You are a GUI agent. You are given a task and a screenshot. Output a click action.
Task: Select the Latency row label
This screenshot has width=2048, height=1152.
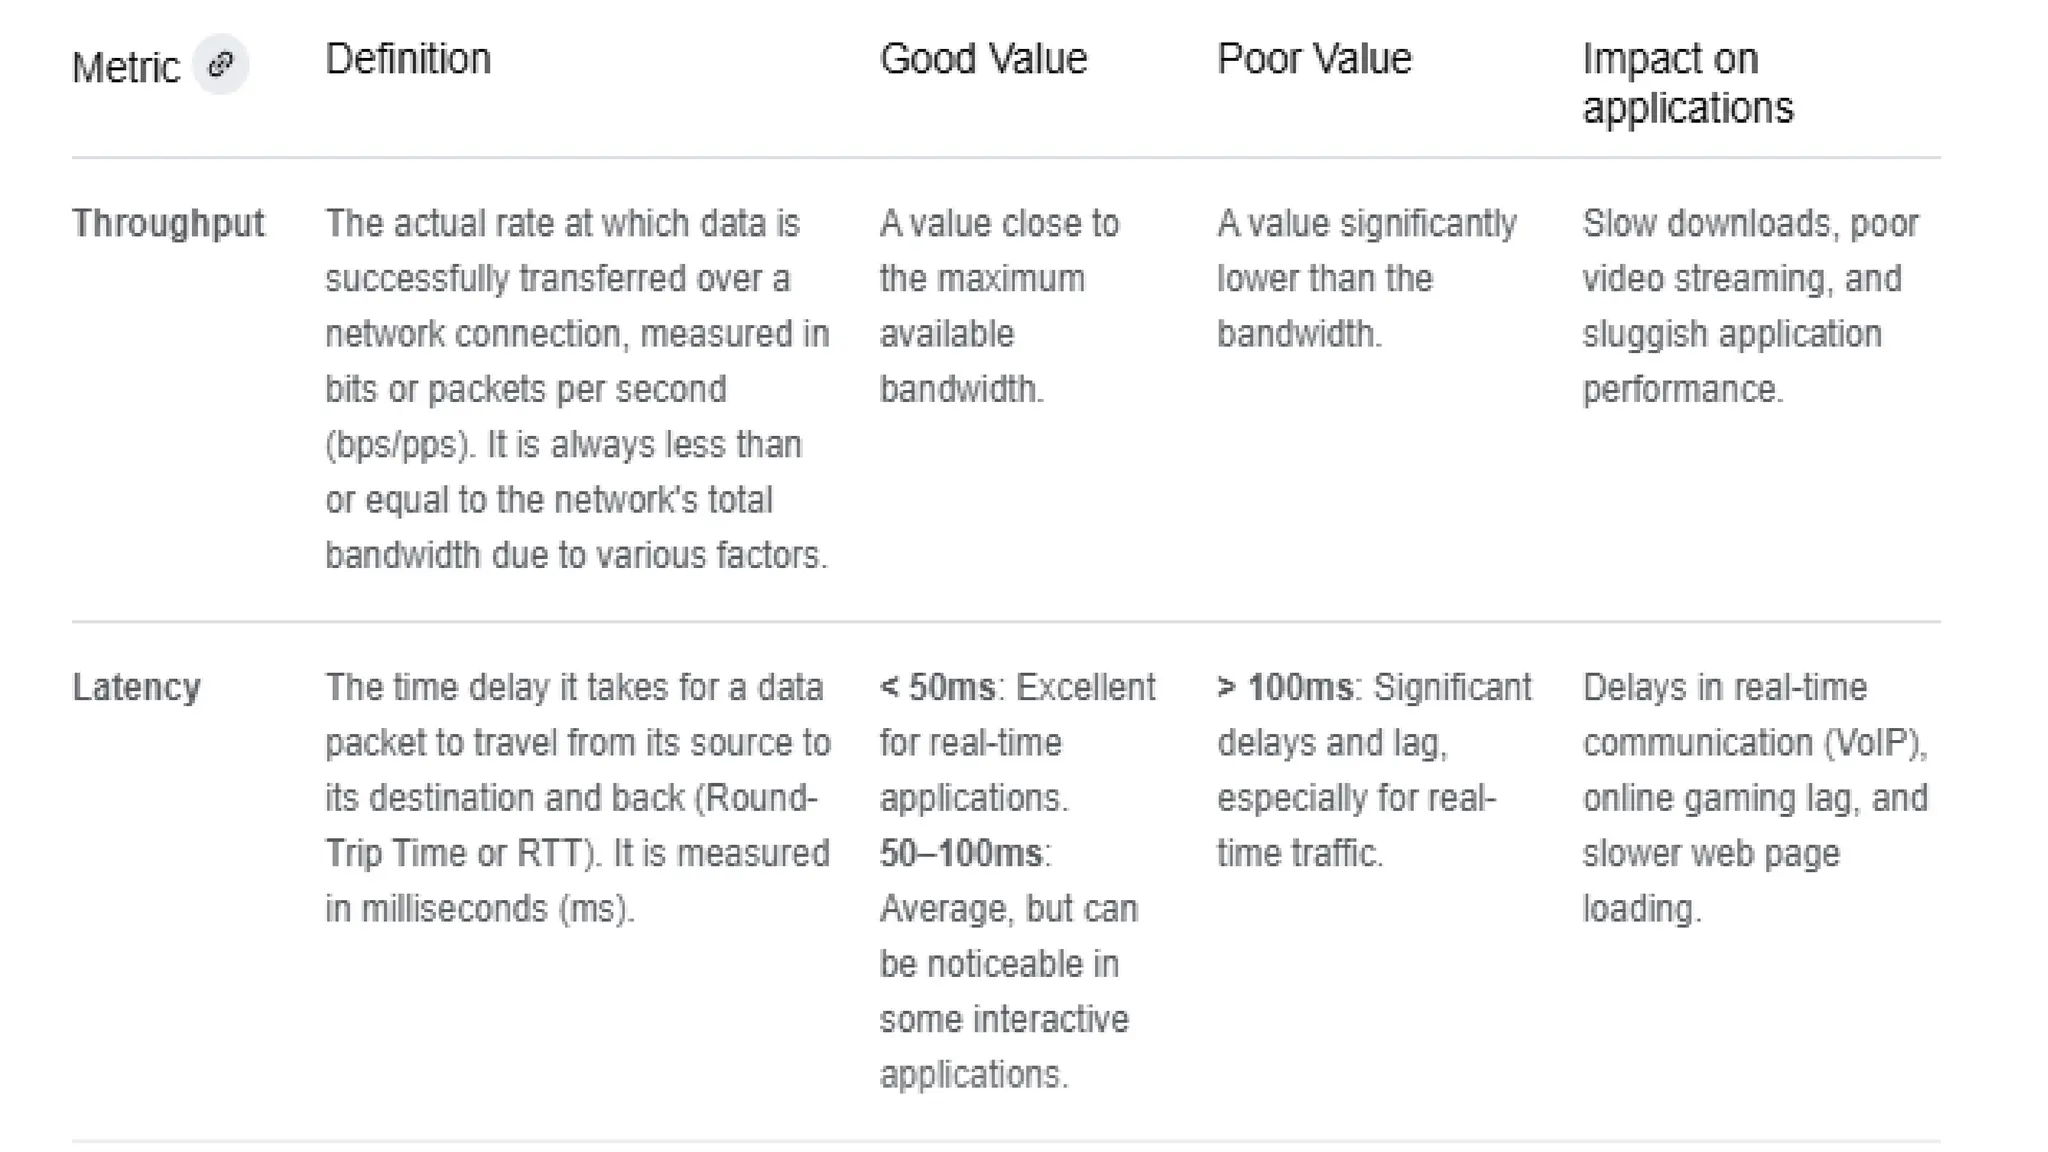click(137, 687)
